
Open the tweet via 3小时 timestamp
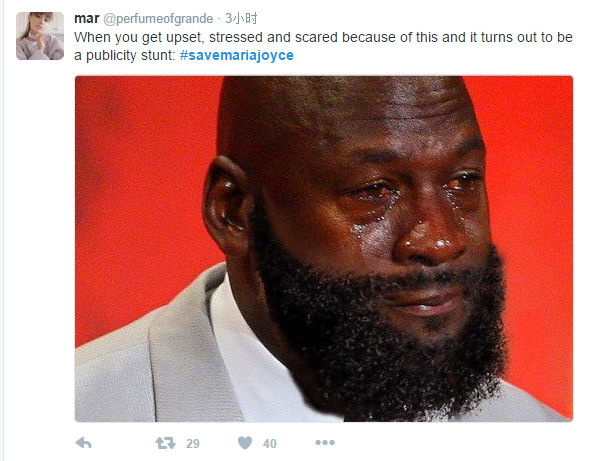[x=241, y=18]
